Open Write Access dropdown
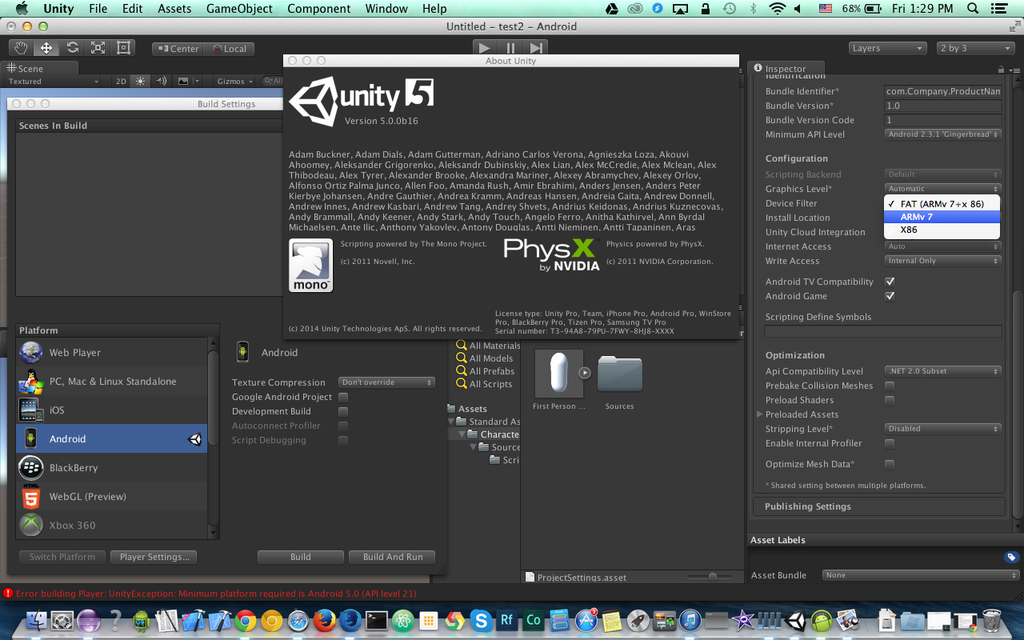The height and width of the screenshot is (640, 1024). pyautogui.click(x=942, y=261)
